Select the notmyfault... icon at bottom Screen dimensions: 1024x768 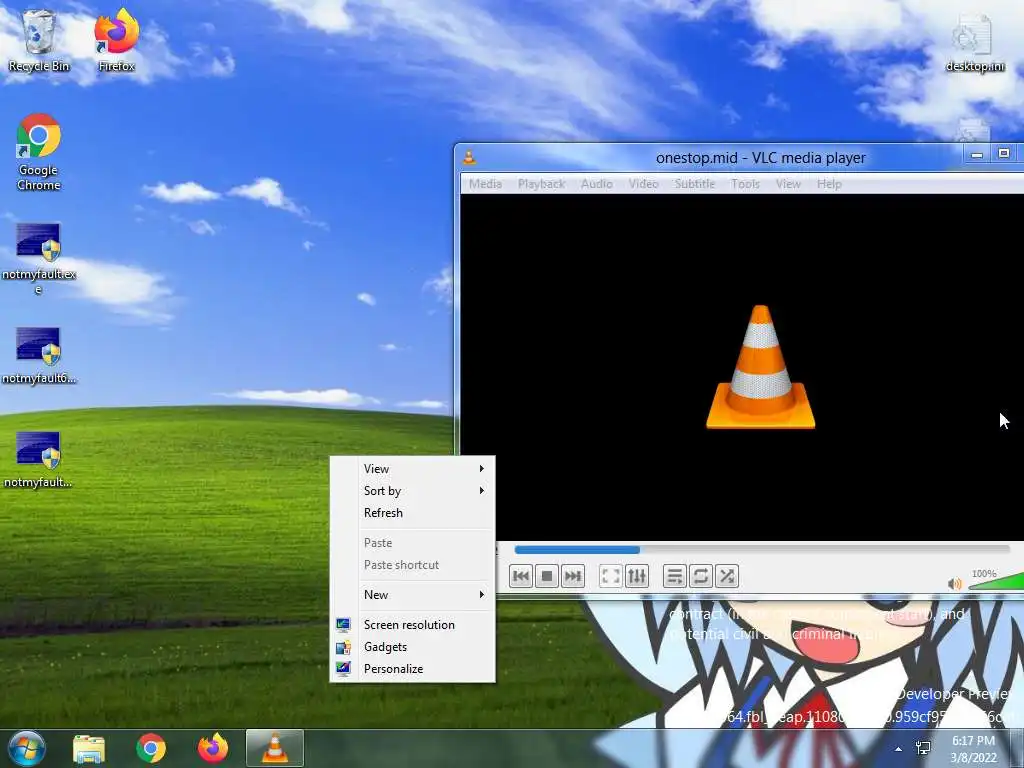[x=39, y=460]
